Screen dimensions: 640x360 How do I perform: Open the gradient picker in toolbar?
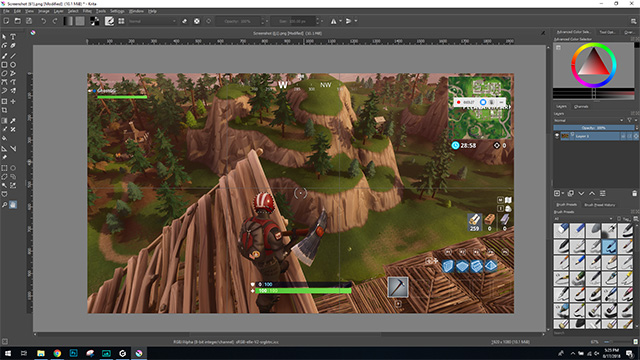tap(68, 21)
